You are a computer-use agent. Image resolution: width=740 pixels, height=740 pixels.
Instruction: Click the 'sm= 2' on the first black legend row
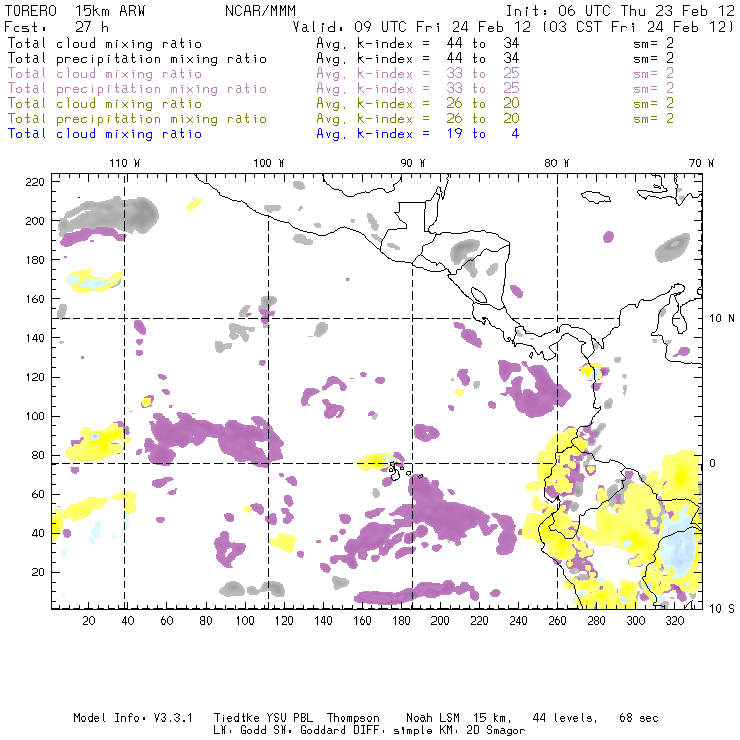tap(653, 43)
